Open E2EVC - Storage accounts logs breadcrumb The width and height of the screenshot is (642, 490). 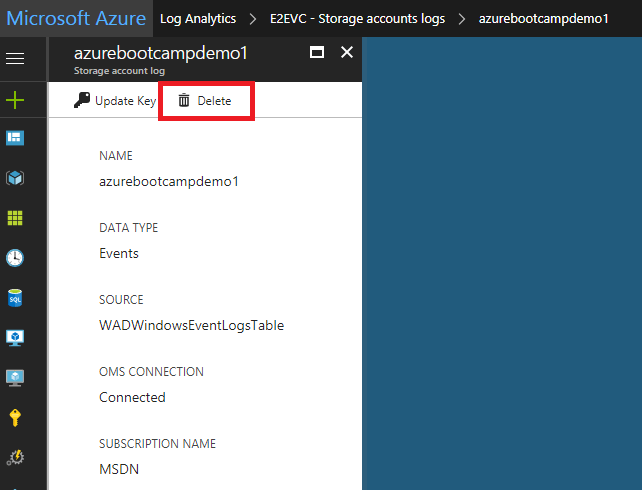(357, 19)
